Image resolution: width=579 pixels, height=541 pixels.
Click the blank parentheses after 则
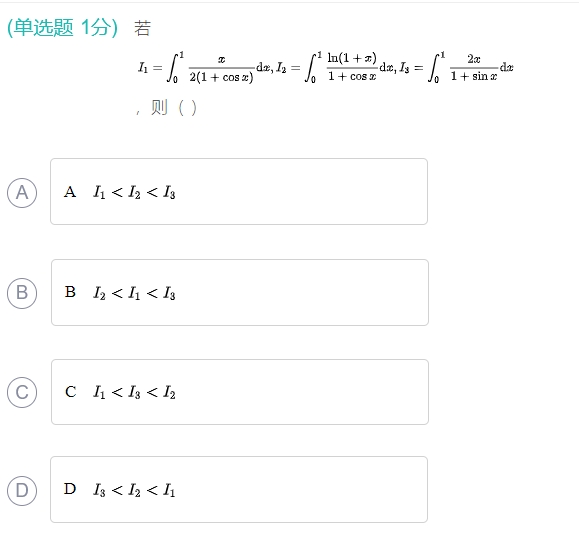(x=188, y=108)
